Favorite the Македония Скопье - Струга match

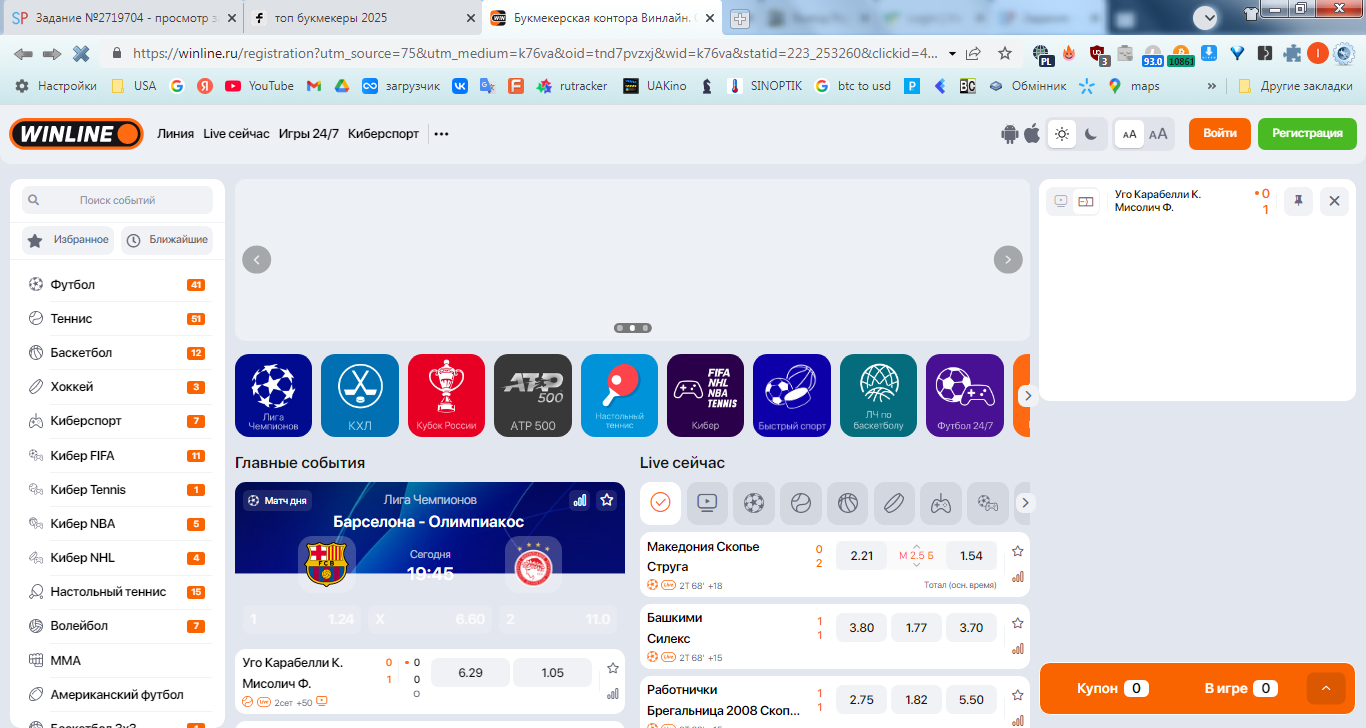pyautogui.click(x=1018, y=551)
